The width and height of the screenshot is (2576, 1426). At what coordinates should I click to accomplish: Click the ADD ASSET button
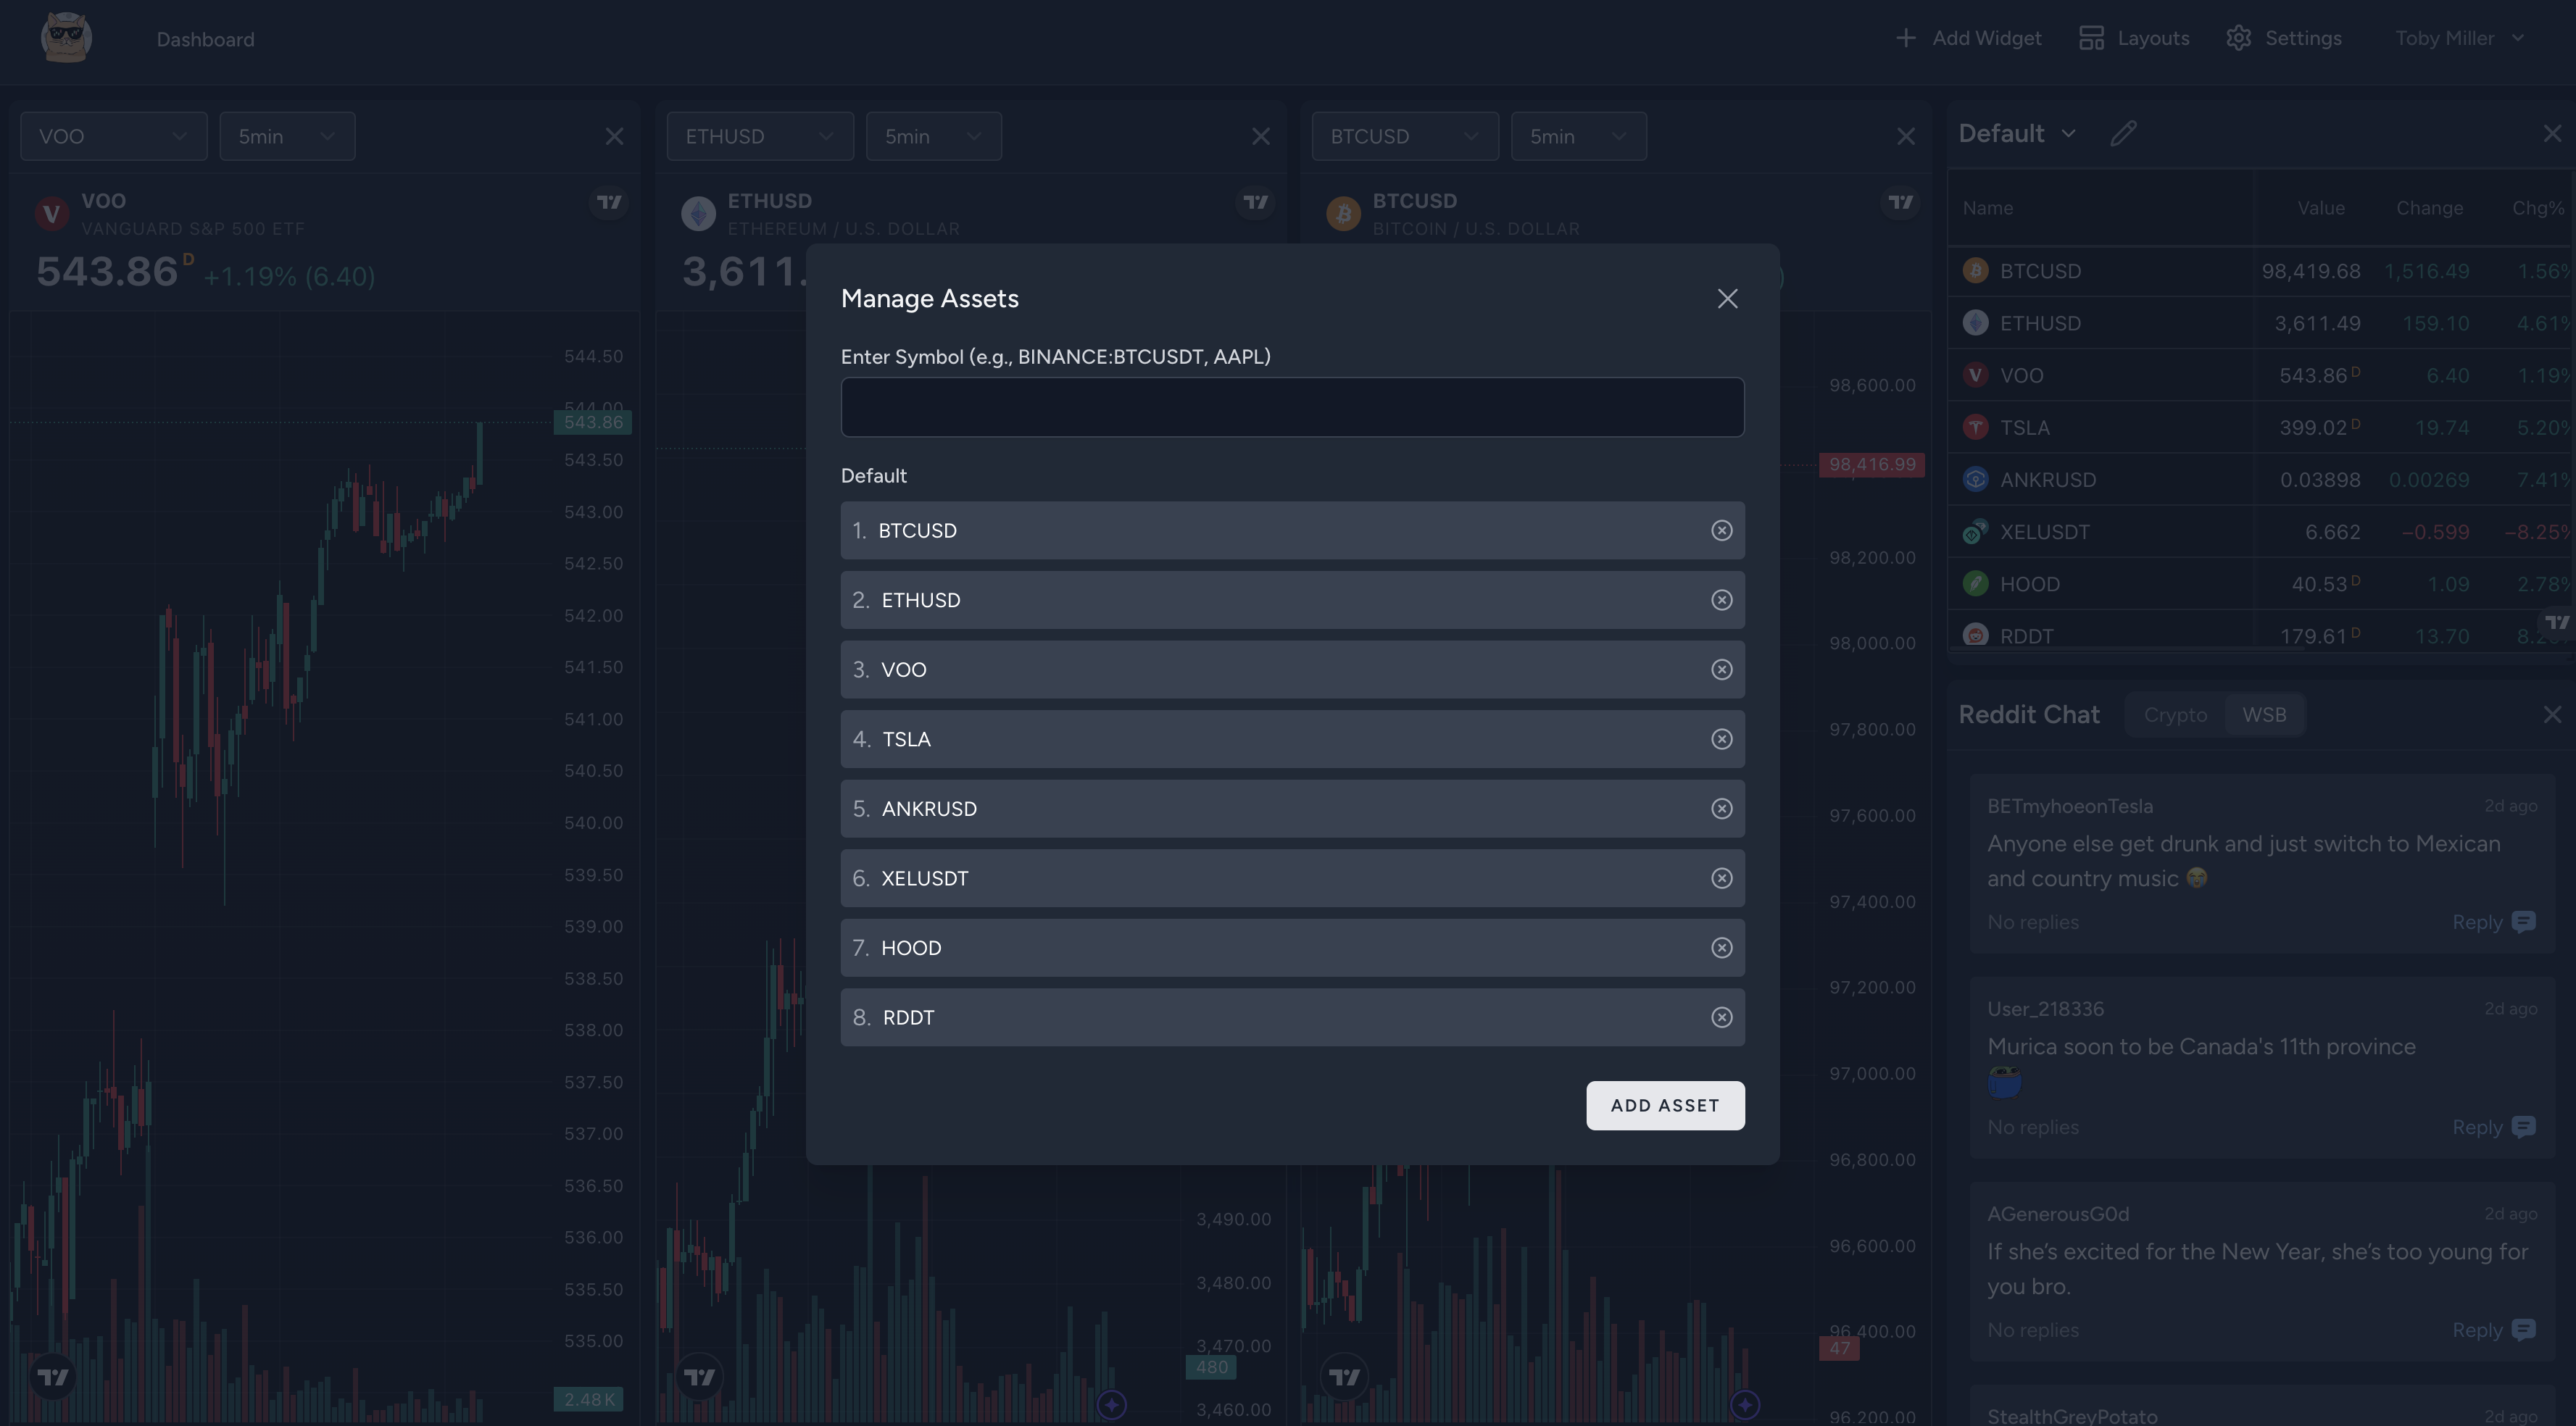point(1665,1105)
